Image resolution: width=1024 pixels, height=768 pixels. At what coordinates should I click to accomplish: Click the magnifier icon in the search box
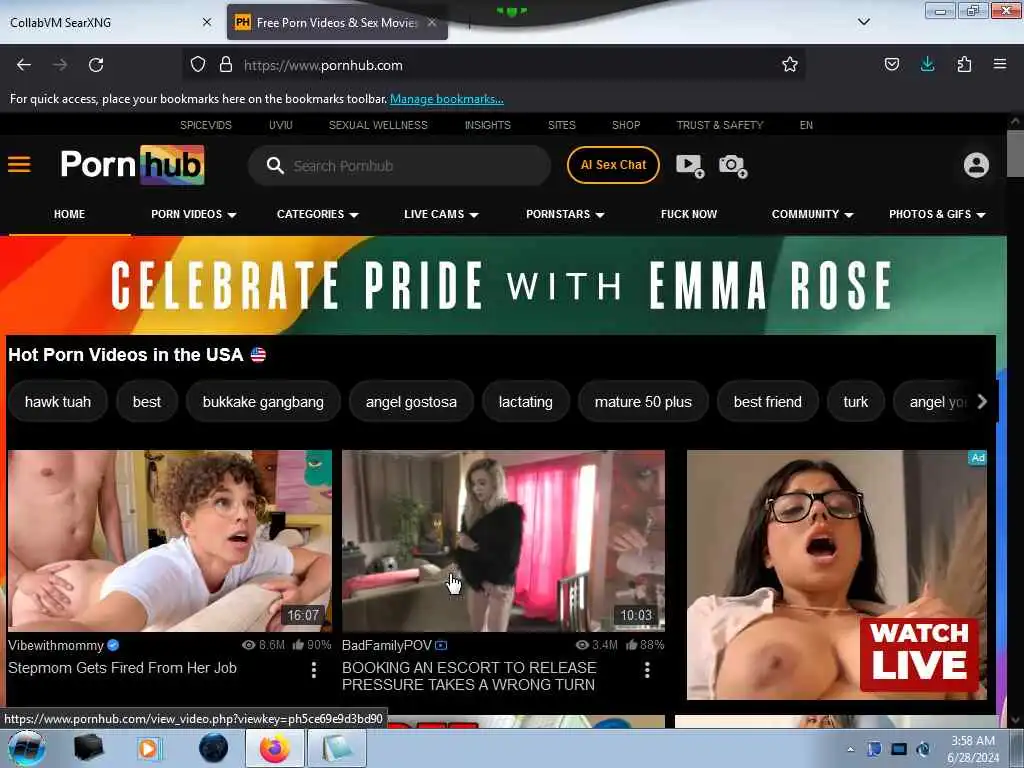tap(275, 165)
